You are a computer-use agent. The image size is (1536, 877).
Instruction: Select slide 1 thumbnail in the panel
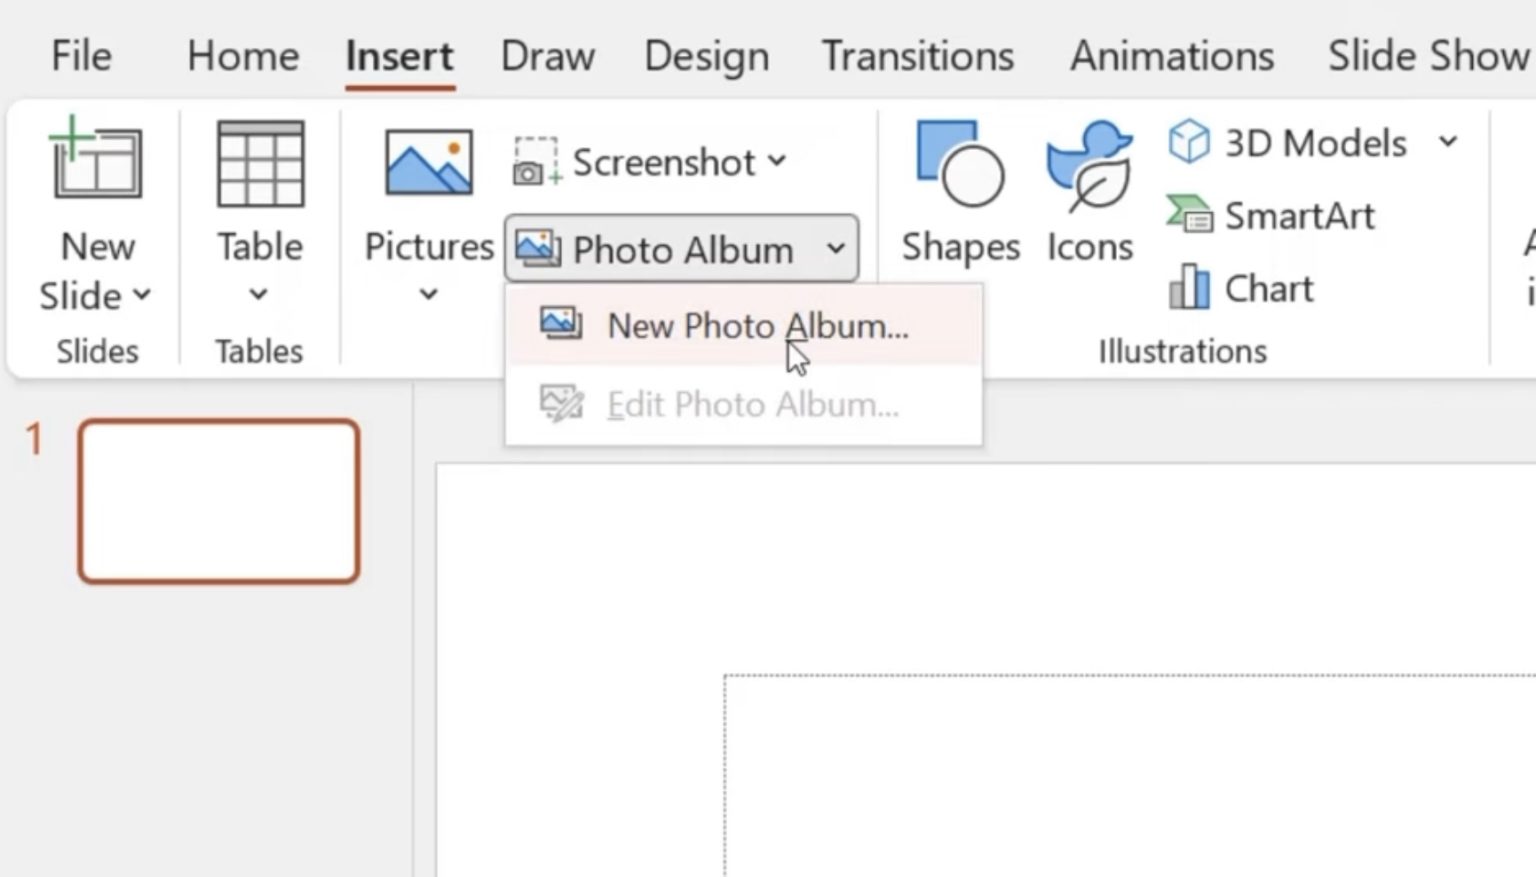[218, 500]
